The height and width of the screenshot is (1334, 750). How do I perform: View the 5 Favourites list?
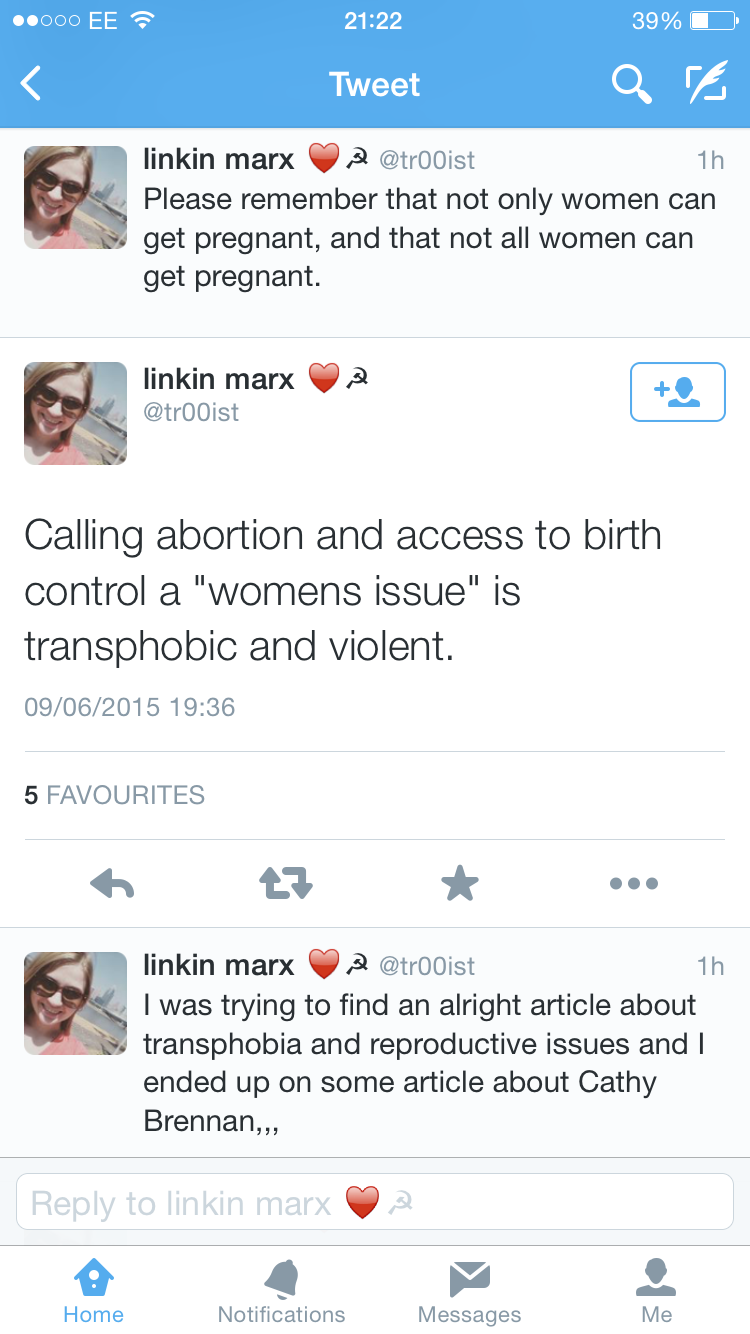pyautogui.click(x=115, y=795)
